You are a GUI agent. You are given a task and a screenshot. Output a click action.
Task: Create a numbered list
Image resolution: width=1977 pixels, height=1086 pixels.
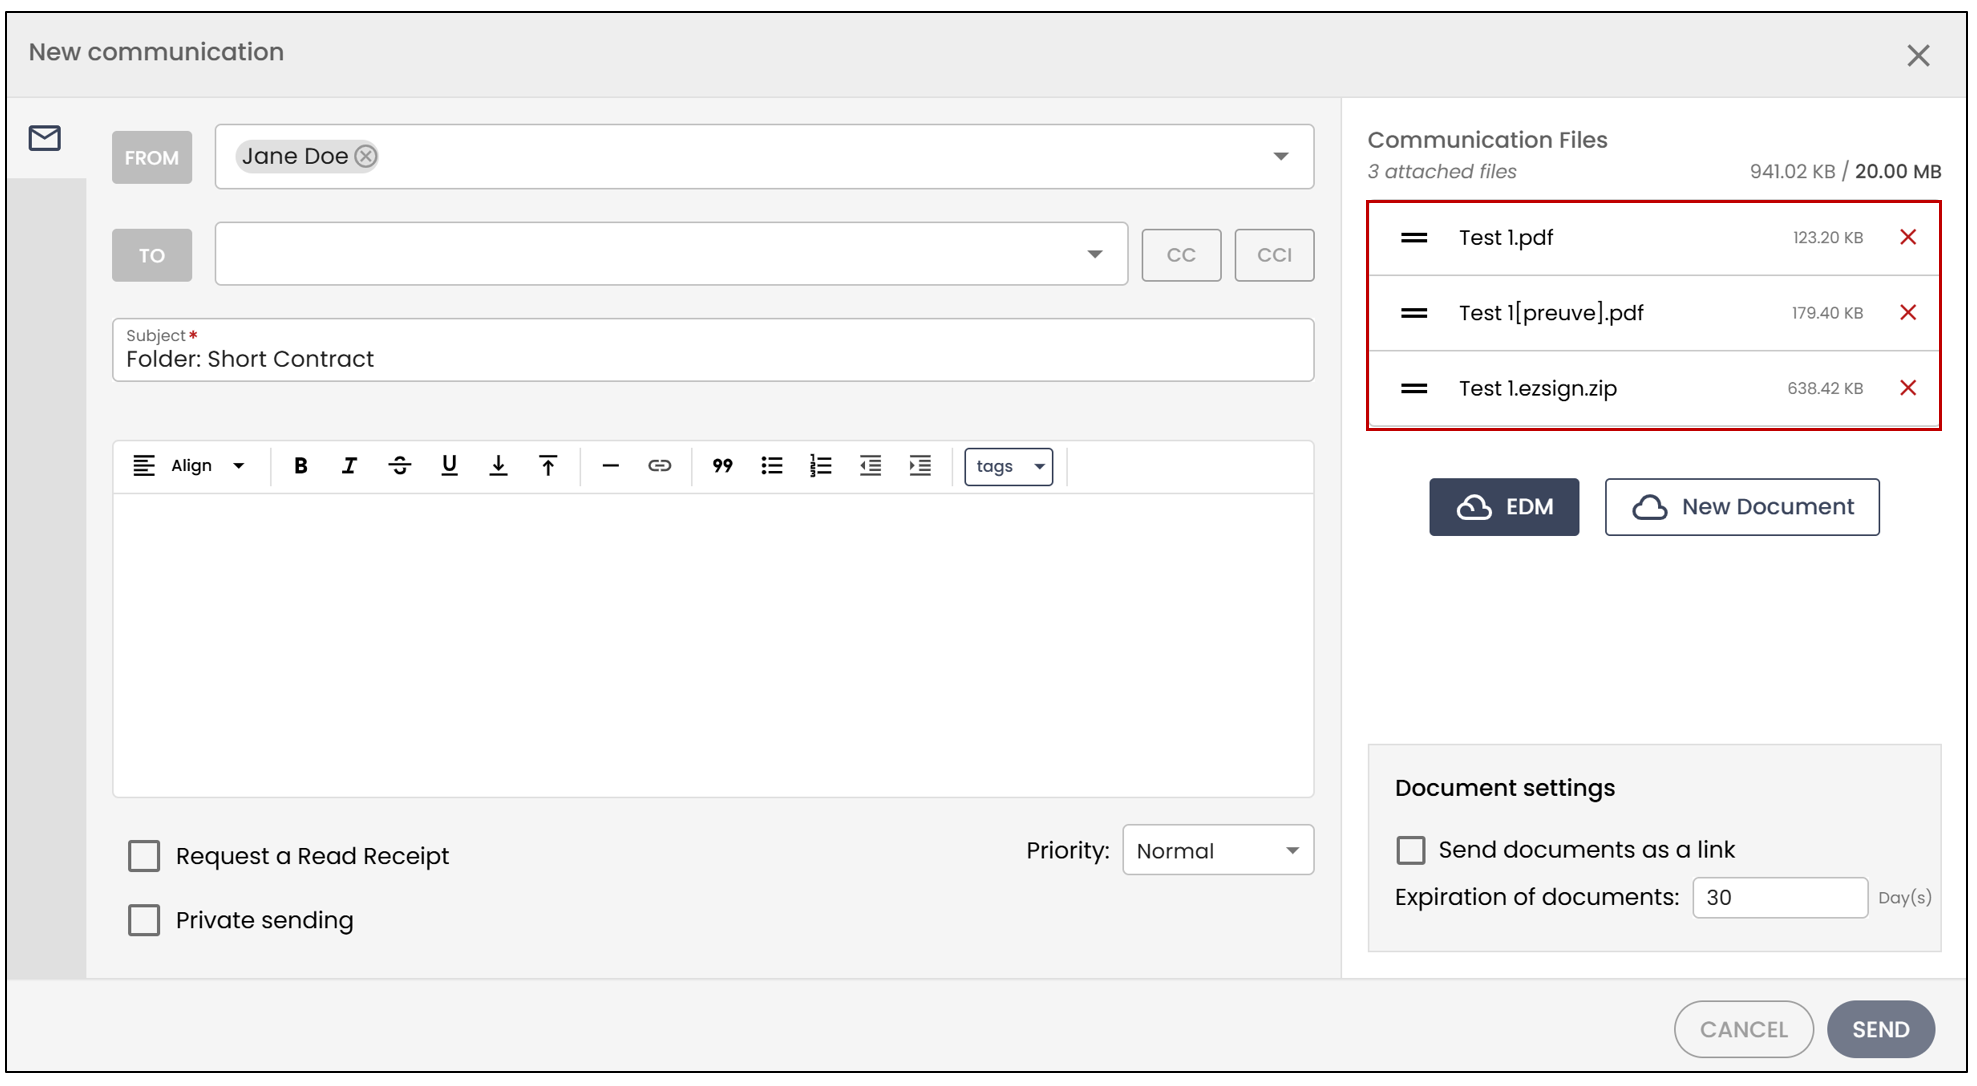(820, 466)
